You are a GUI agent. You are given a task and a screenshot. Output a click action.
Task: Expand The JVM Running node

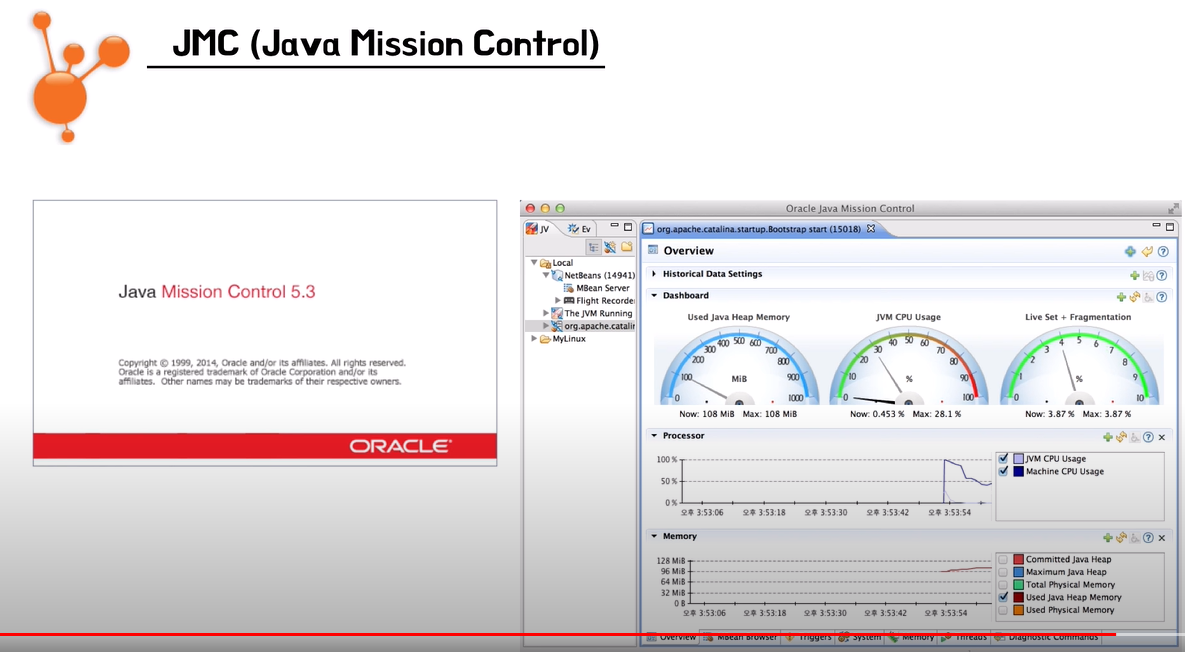coord(546,313)
